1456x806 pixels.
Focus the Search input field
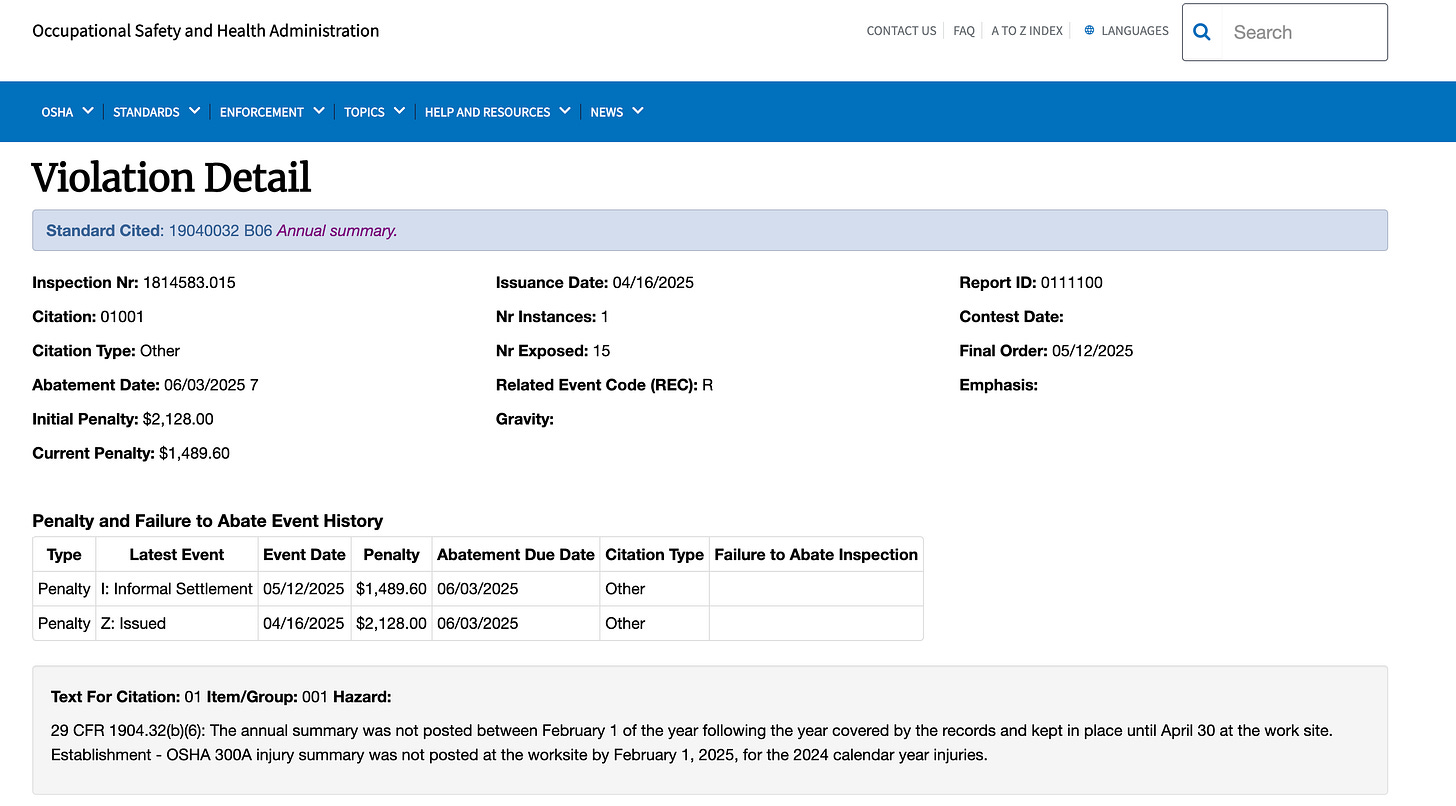tap(1302, 32)
